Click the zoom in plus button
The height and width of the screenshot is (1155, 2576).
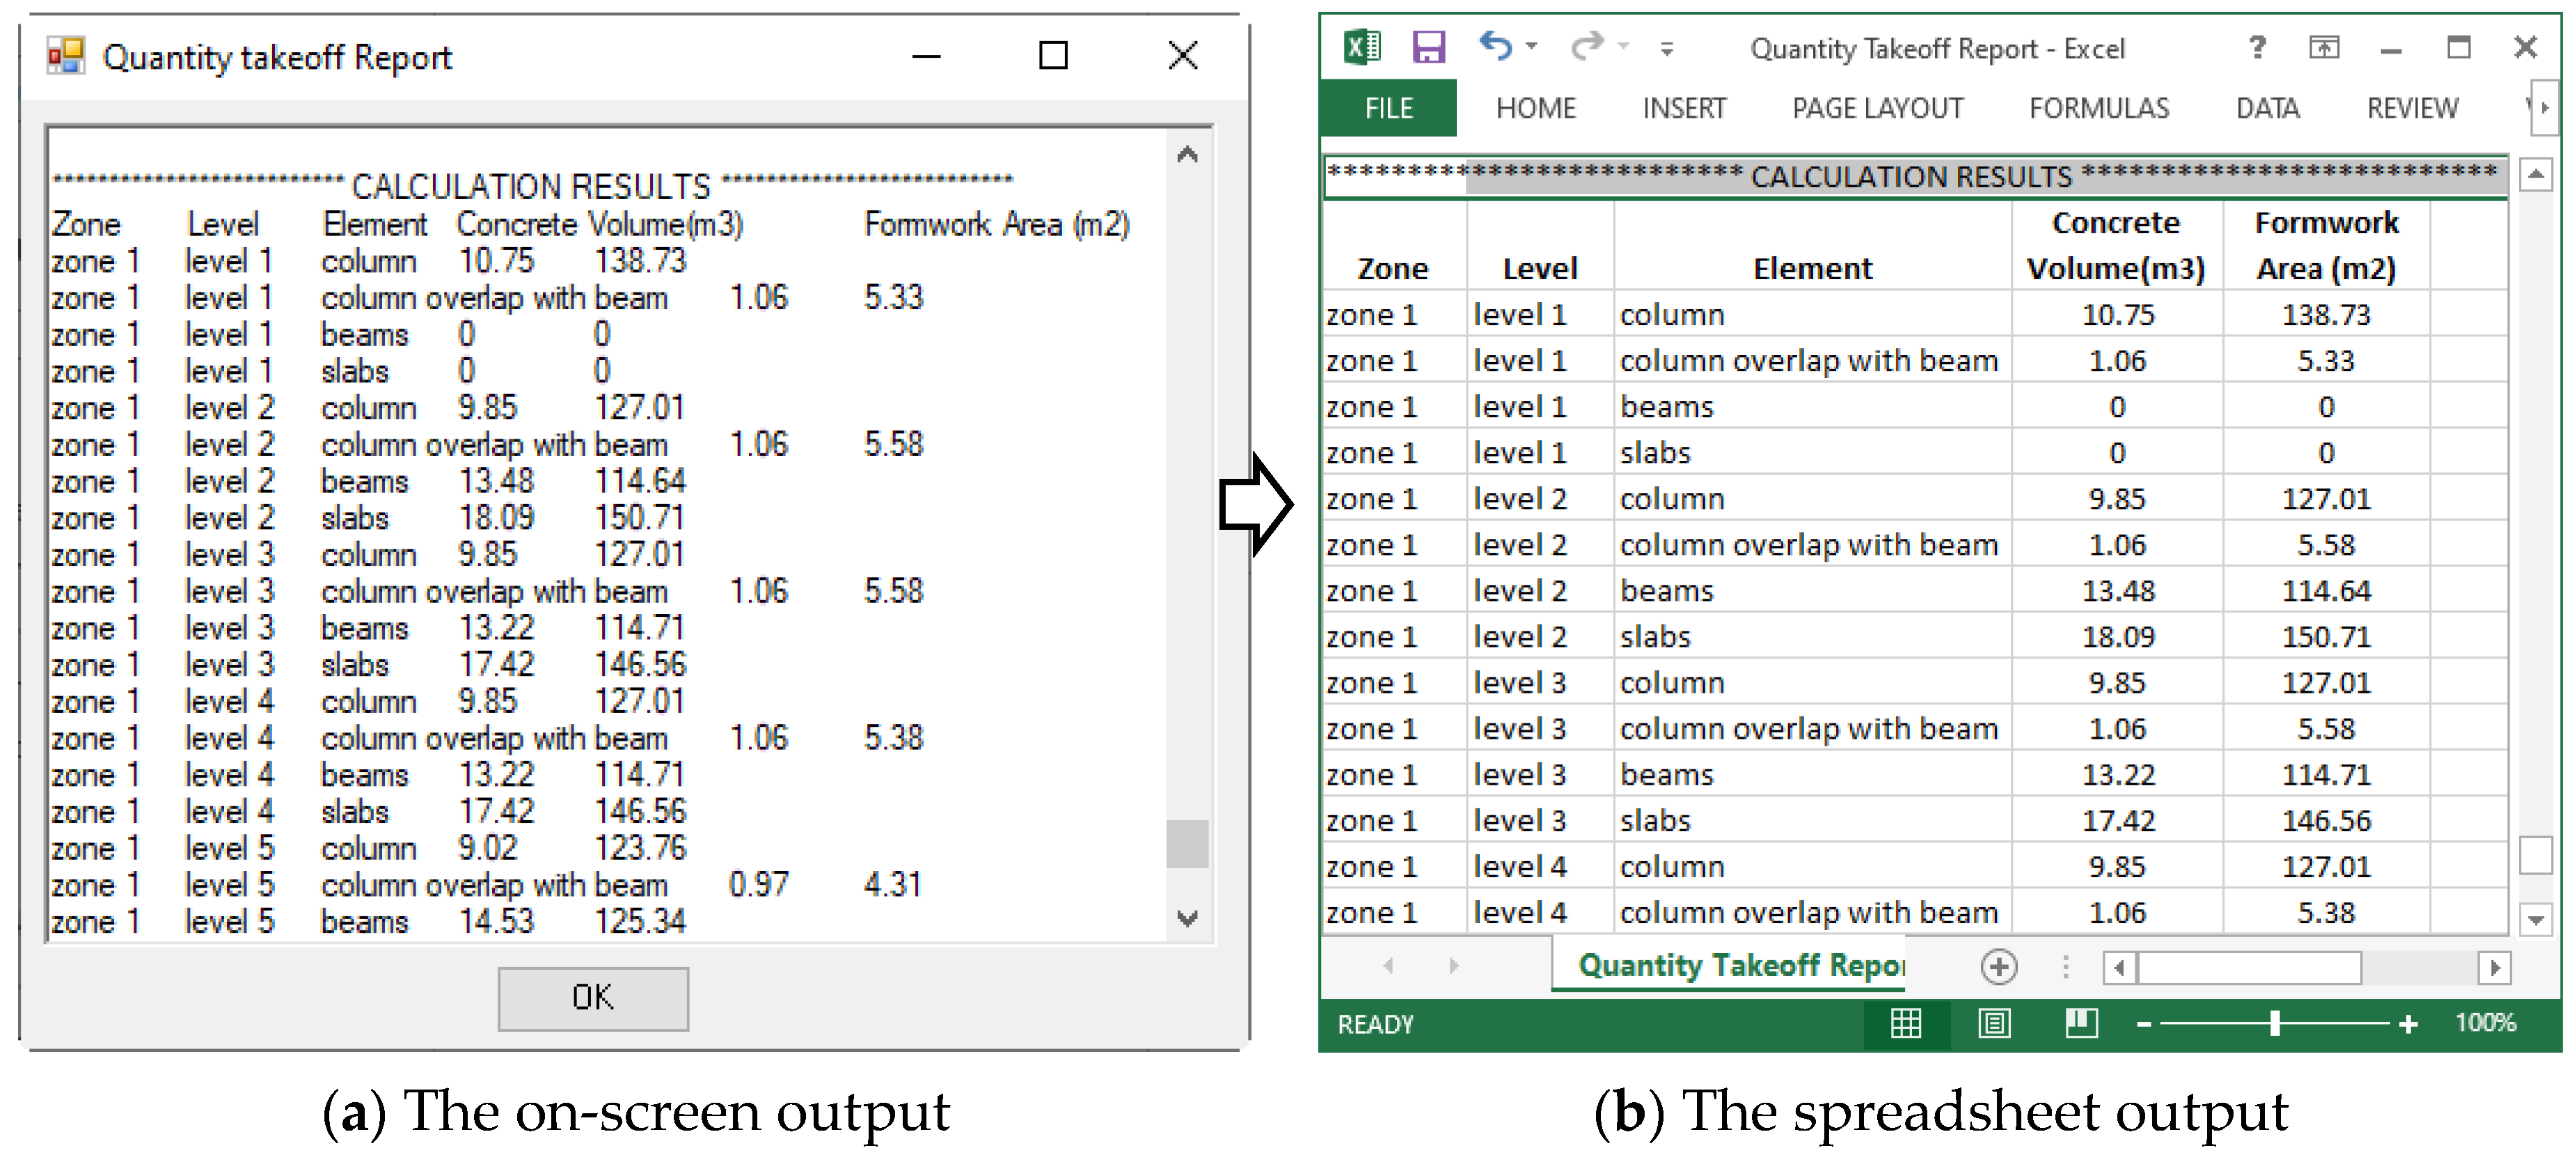click(x=2409, y=1024)
